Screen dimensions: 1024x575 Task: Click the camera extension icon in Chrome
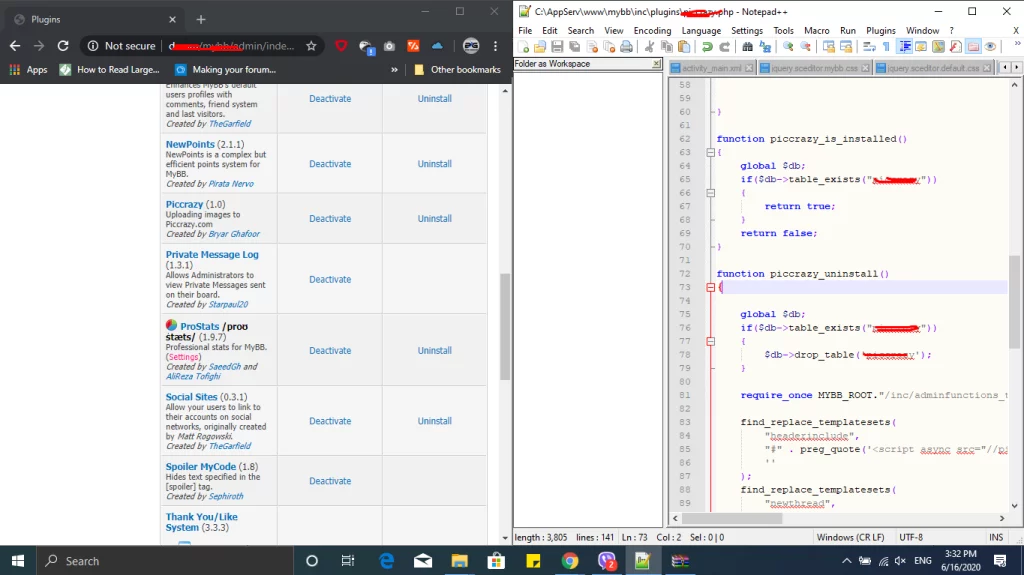tap(389, 46)
